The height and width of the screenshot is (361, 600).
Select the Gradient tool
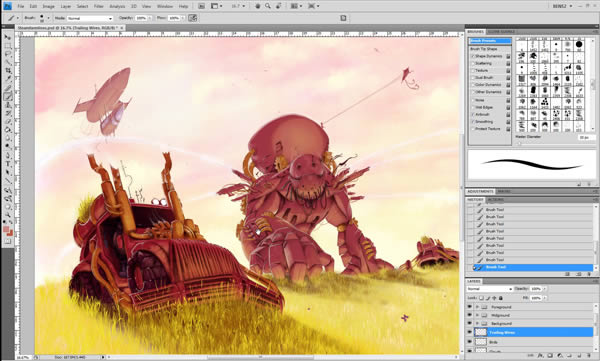coord(8,130)
